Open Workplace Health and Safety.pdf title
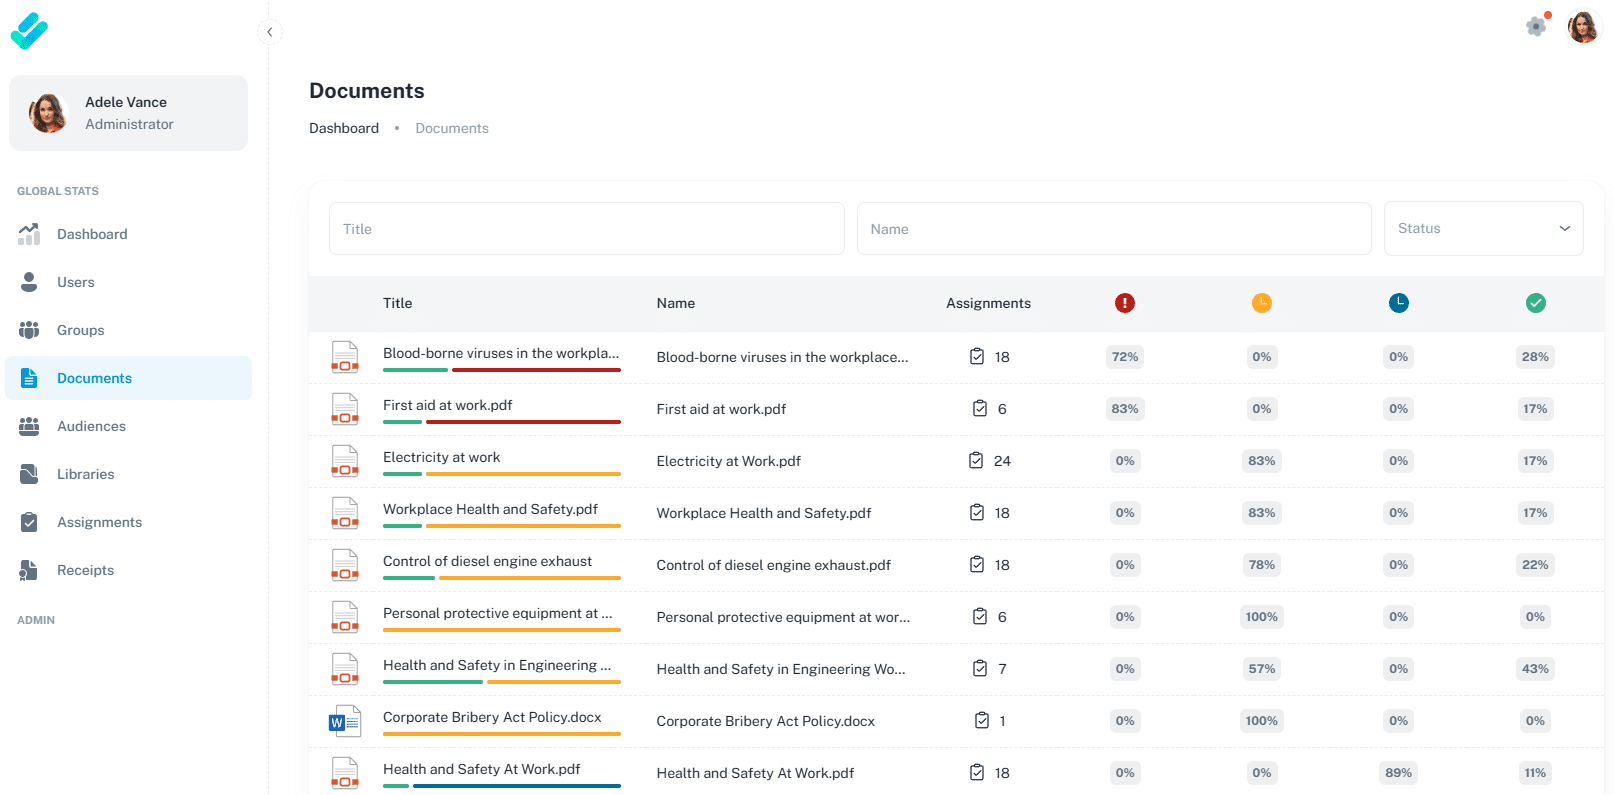This screenshot has height=795, width=1614. [490, 509]
